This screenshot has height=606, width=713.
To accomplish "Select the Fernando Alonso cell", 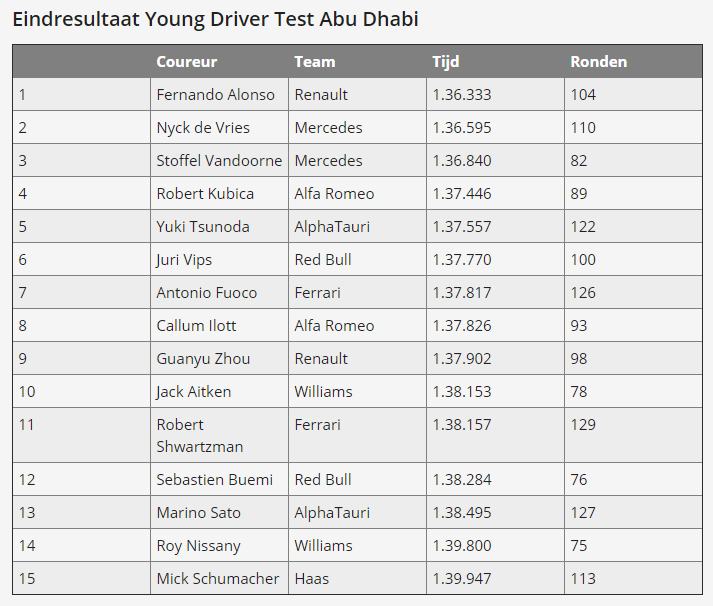I will click(x=219, y=95).
